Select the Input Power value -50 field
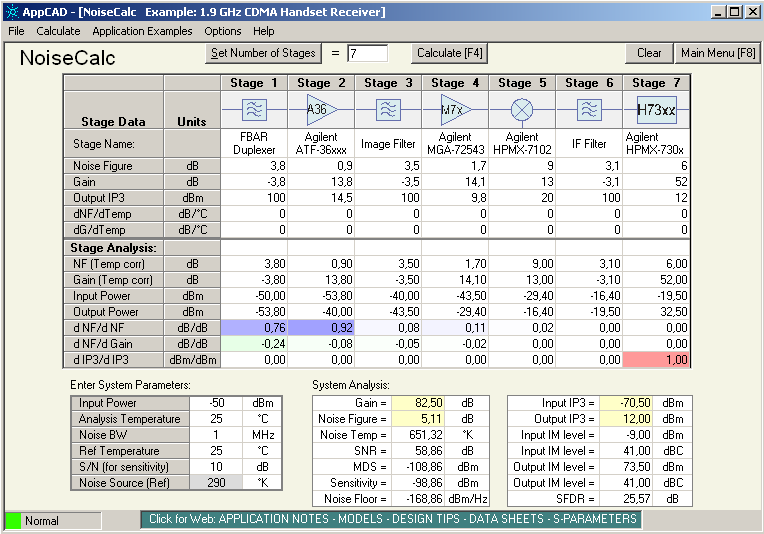 click(216, 403)
